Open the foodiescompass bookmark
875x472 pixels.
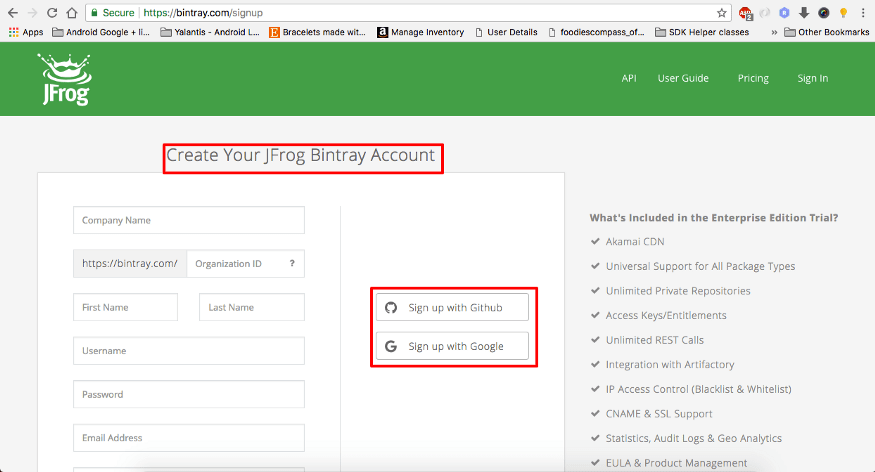click(x=597, y=32)
